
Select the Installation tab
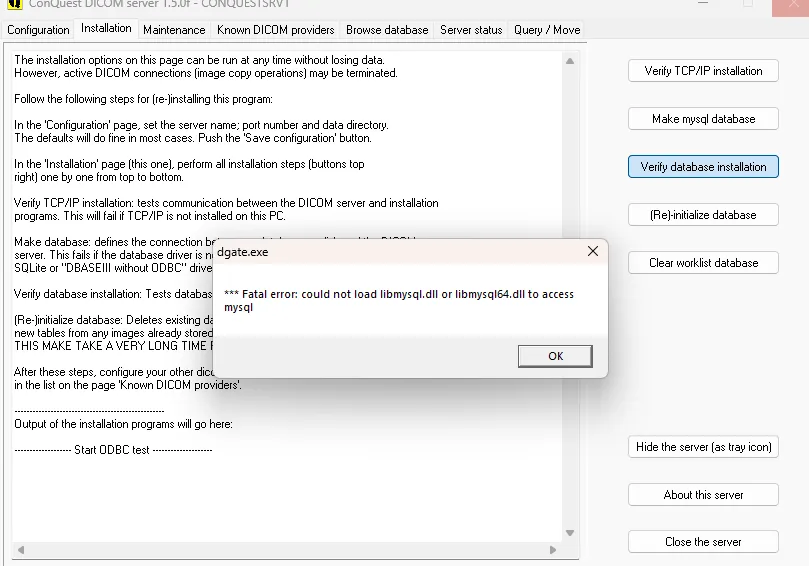pyautogui.click(x=106, y=29)
